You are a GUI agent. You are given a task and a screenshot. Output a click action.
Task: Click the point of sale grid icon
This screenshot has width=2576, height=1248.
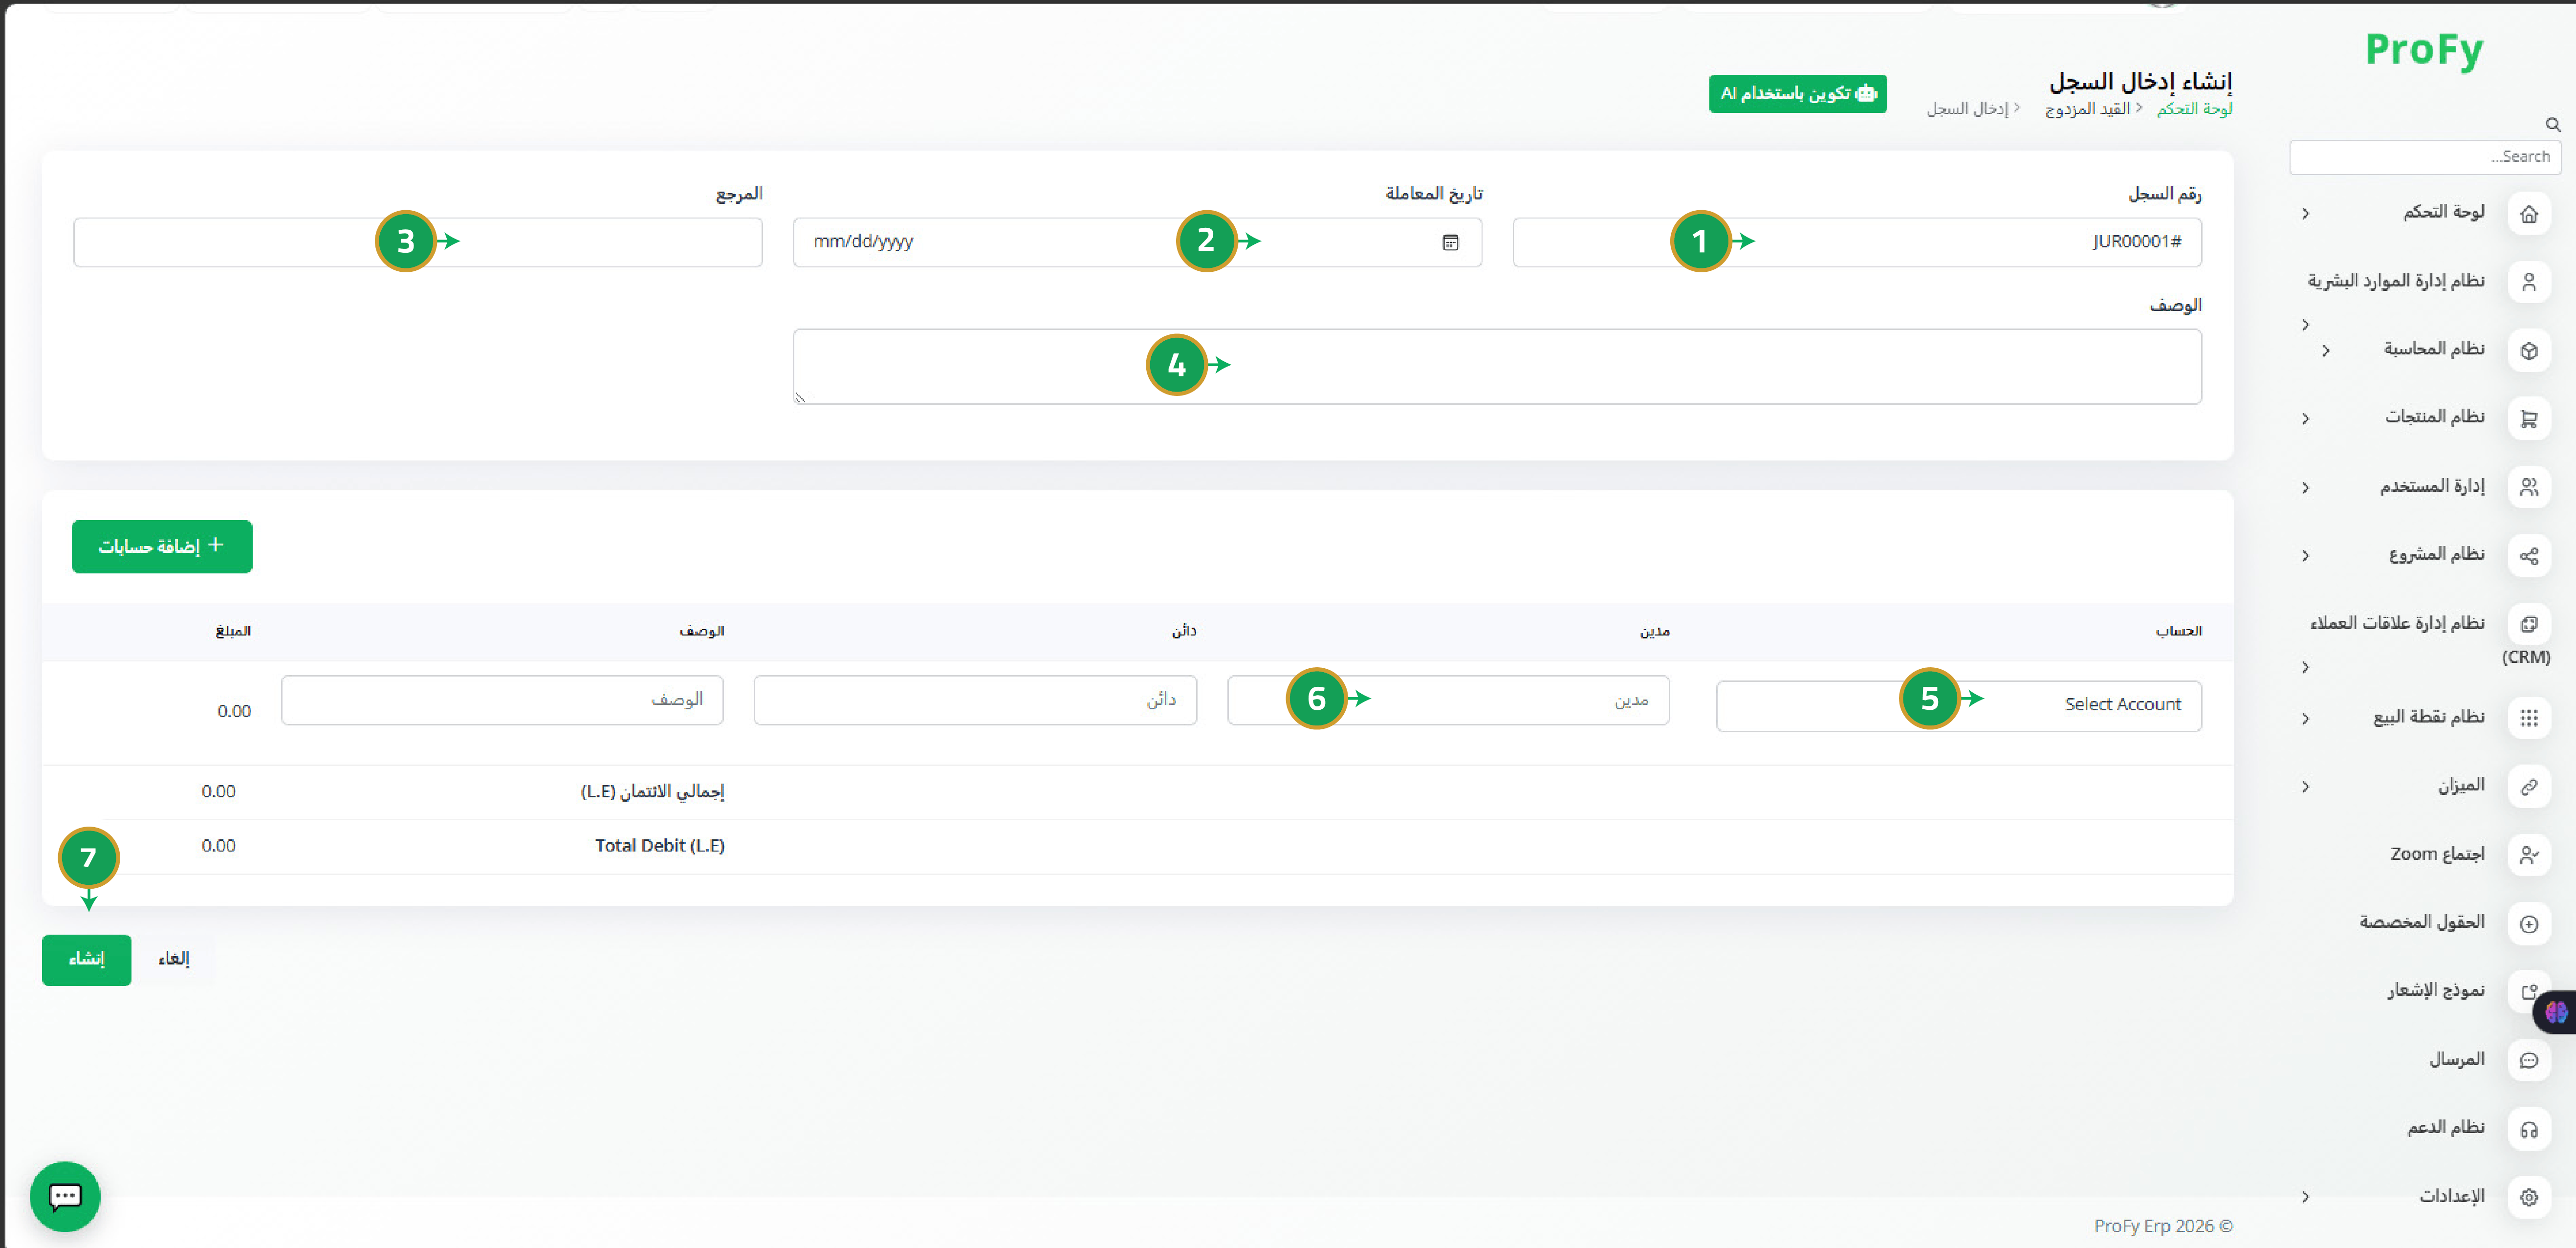(x=2528, y=718)
